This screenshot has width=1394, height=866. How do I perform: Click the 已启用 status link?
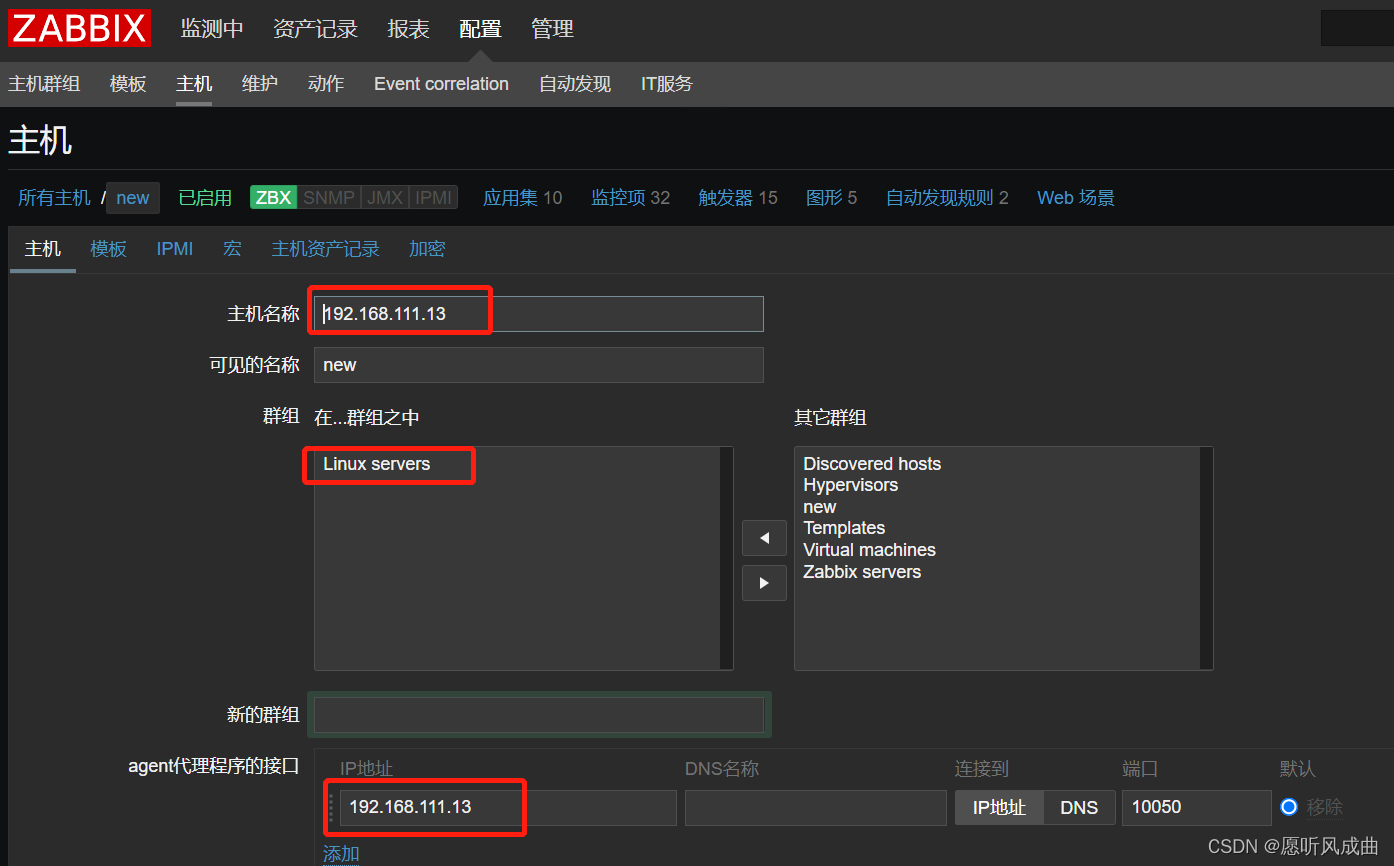point(205,198)
